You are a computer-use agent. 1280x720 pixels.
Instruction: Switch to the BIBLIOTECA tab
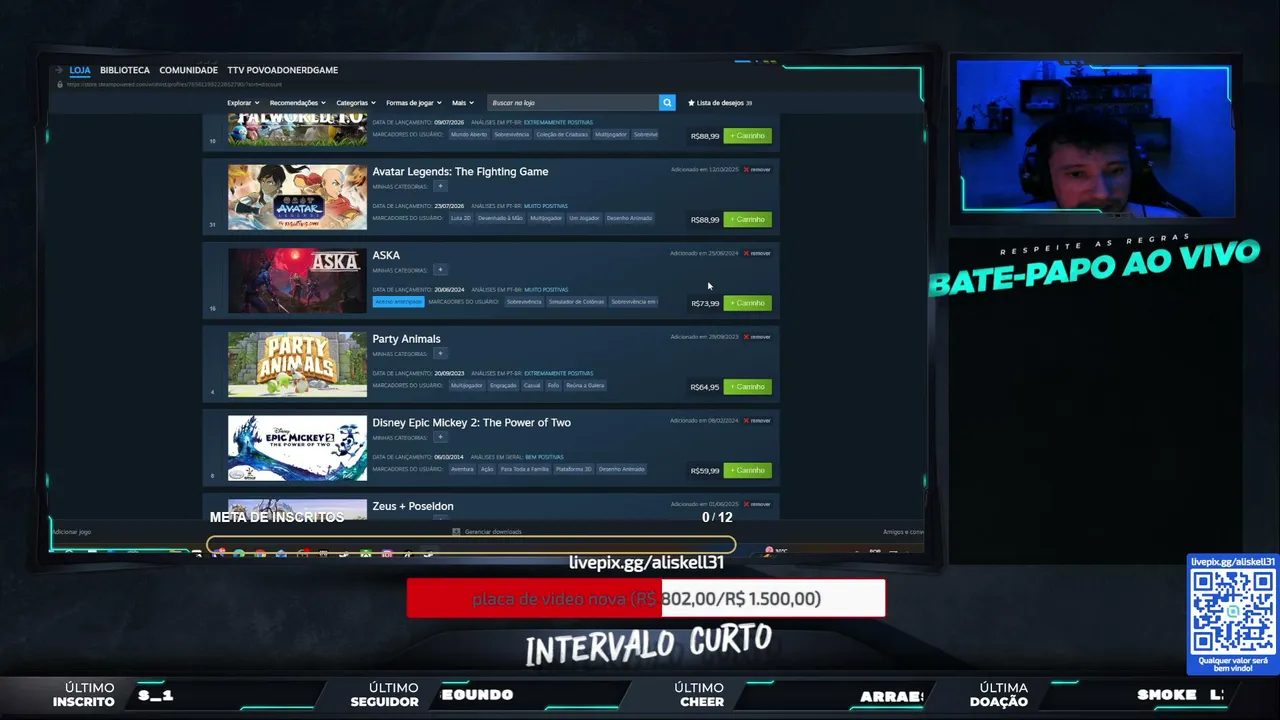tap(125, 70)
